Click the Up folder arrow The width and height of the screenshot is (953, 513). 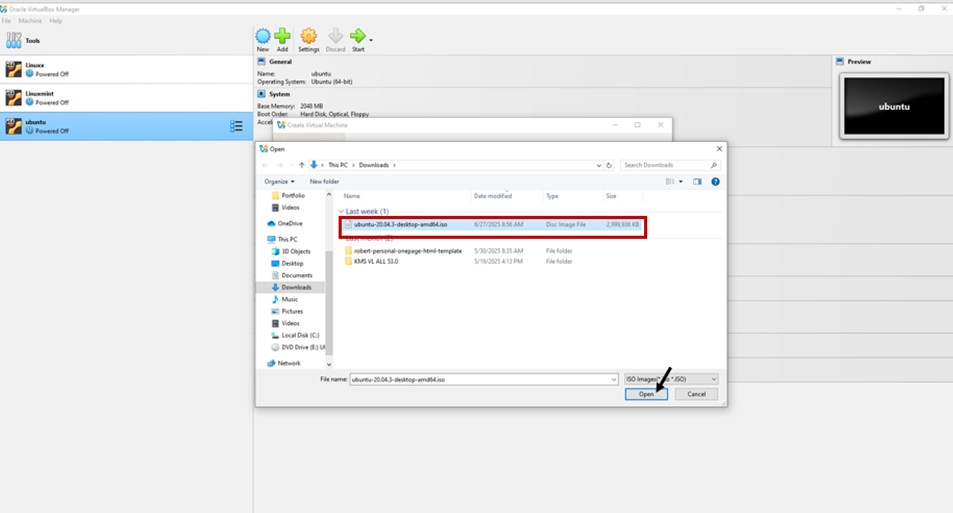[x=301, y=165]
